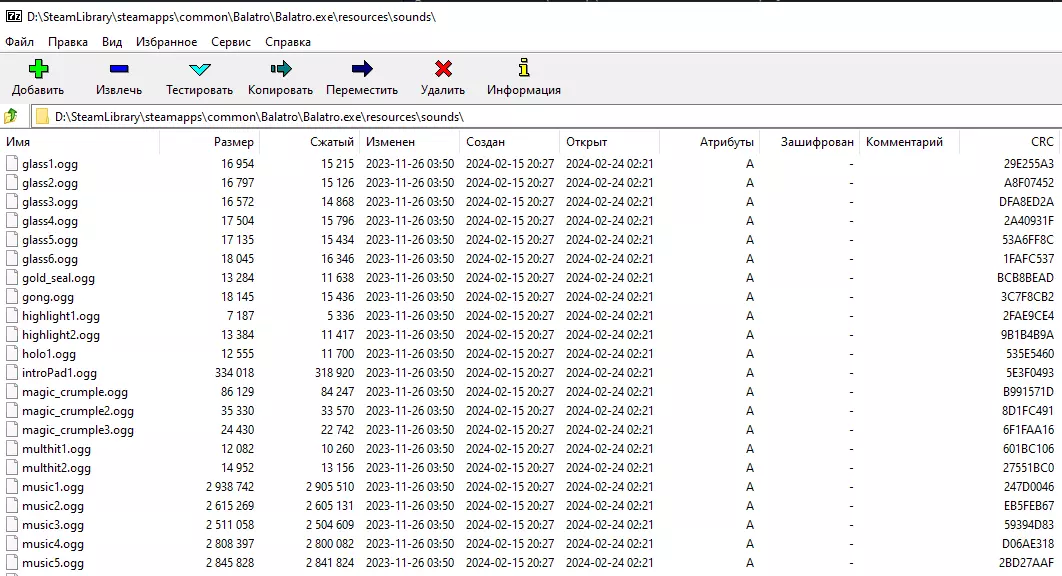Select the glass6.ogg file name
This screenshot has width=1062, height=576.
click(49, 259)
